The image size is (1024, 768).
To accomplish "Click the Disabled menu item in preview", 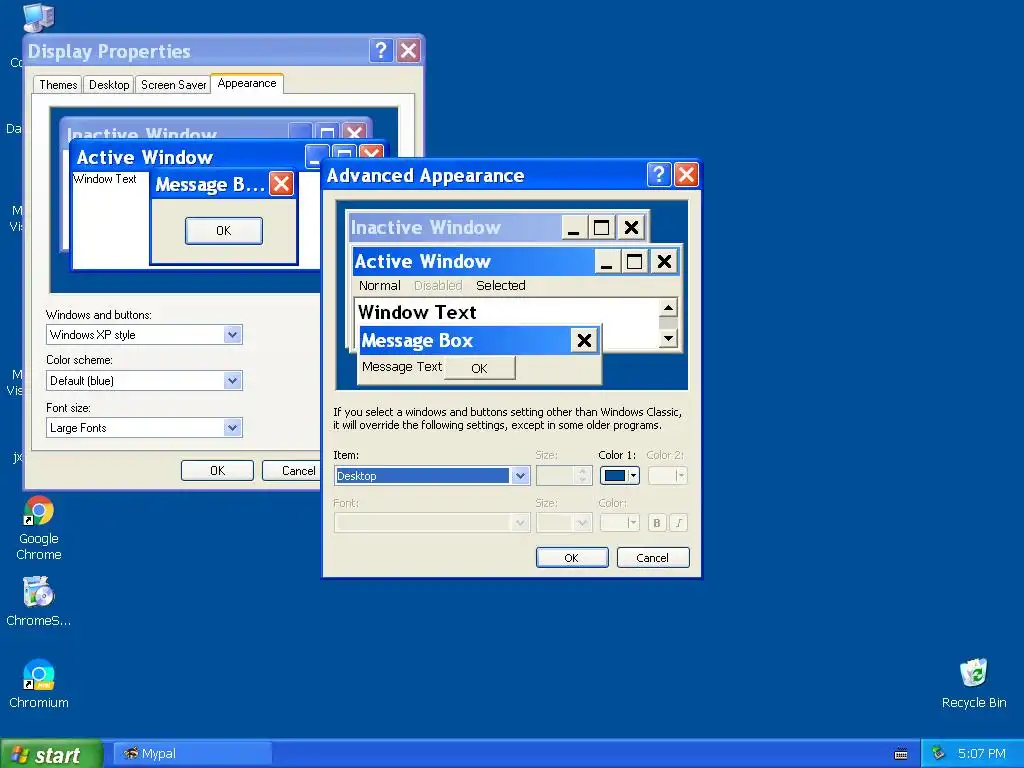I will coord(438,285).
